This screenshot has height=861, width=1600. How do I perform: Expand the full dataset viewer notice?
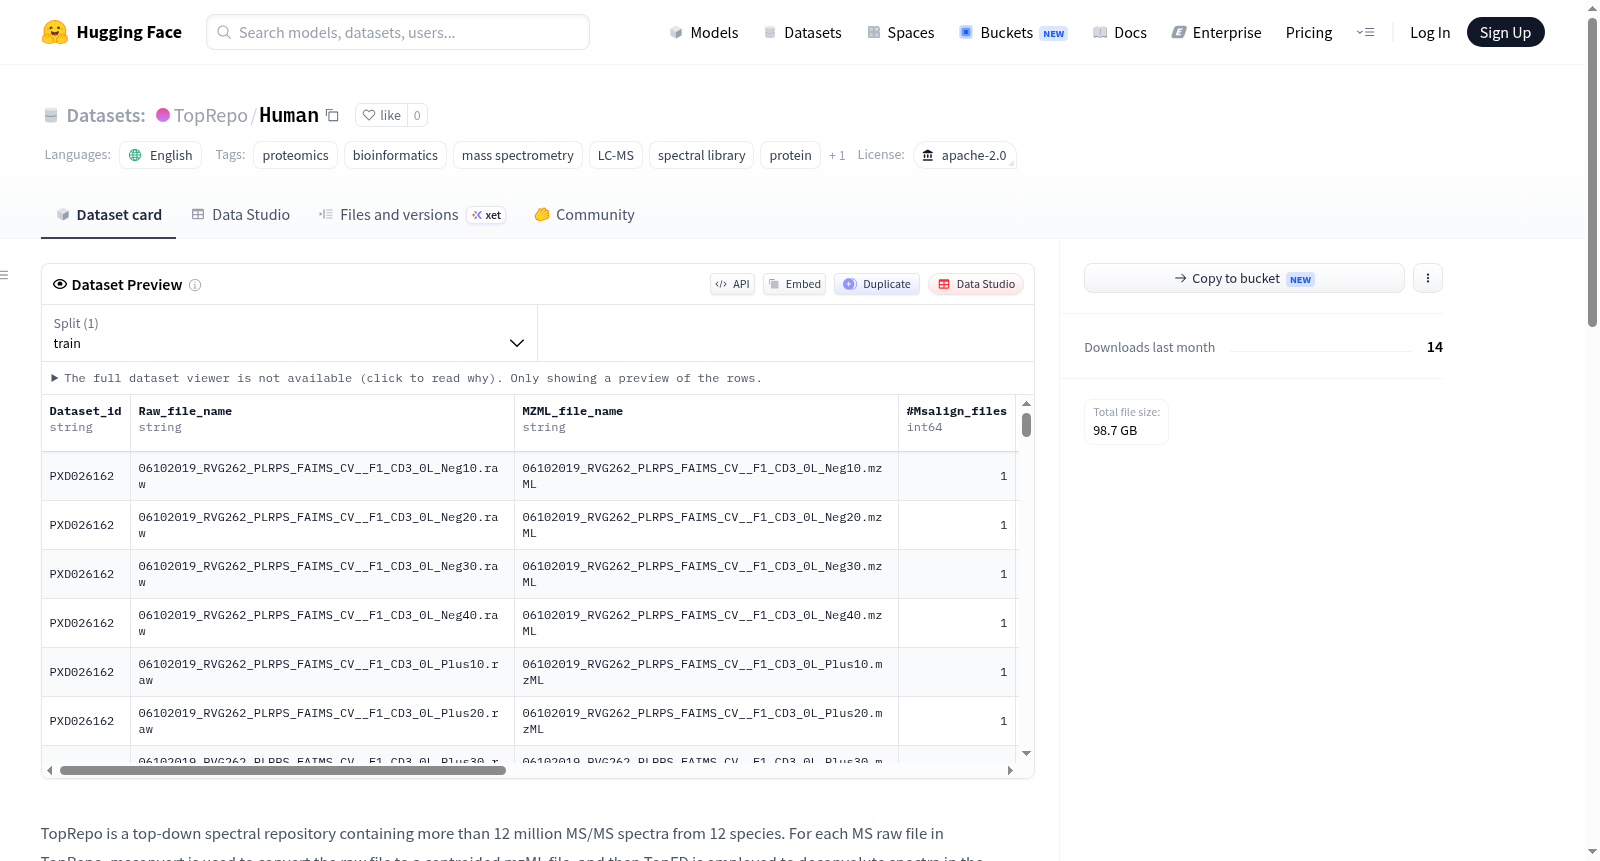point(406,378)
